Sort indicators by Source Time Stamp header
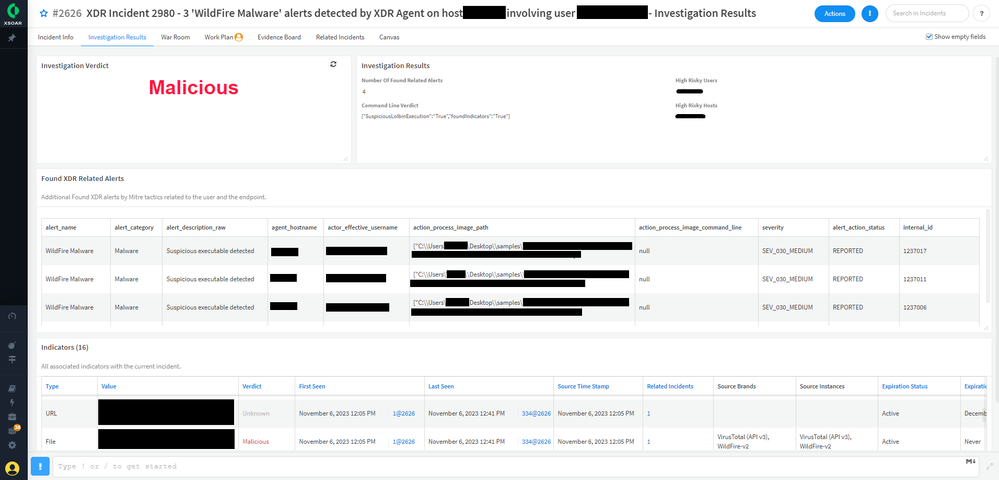Image resolution: width=999 pixels, height=480 pixels. pyautogui.click(x=583, y=386)
